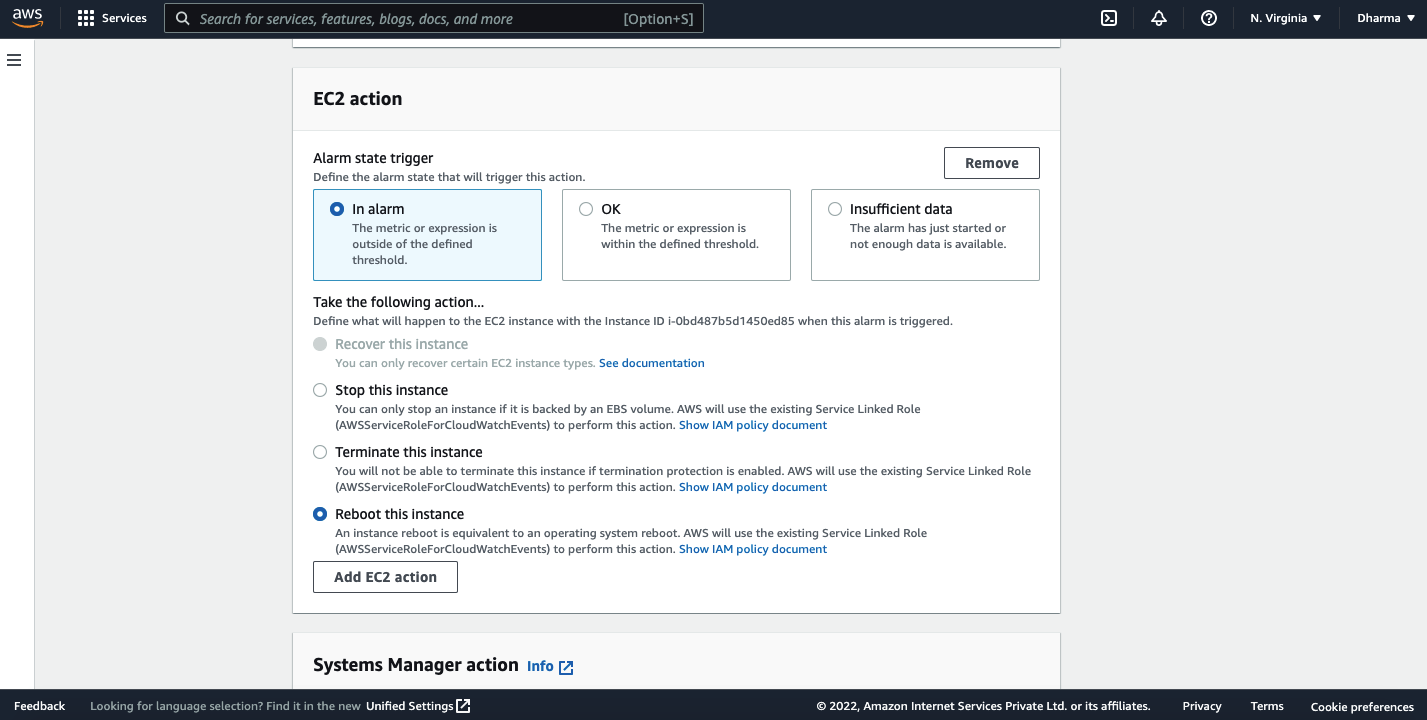Click Add EC2 action button
This screenshot has width=1427, height=720.
point(385,577)
